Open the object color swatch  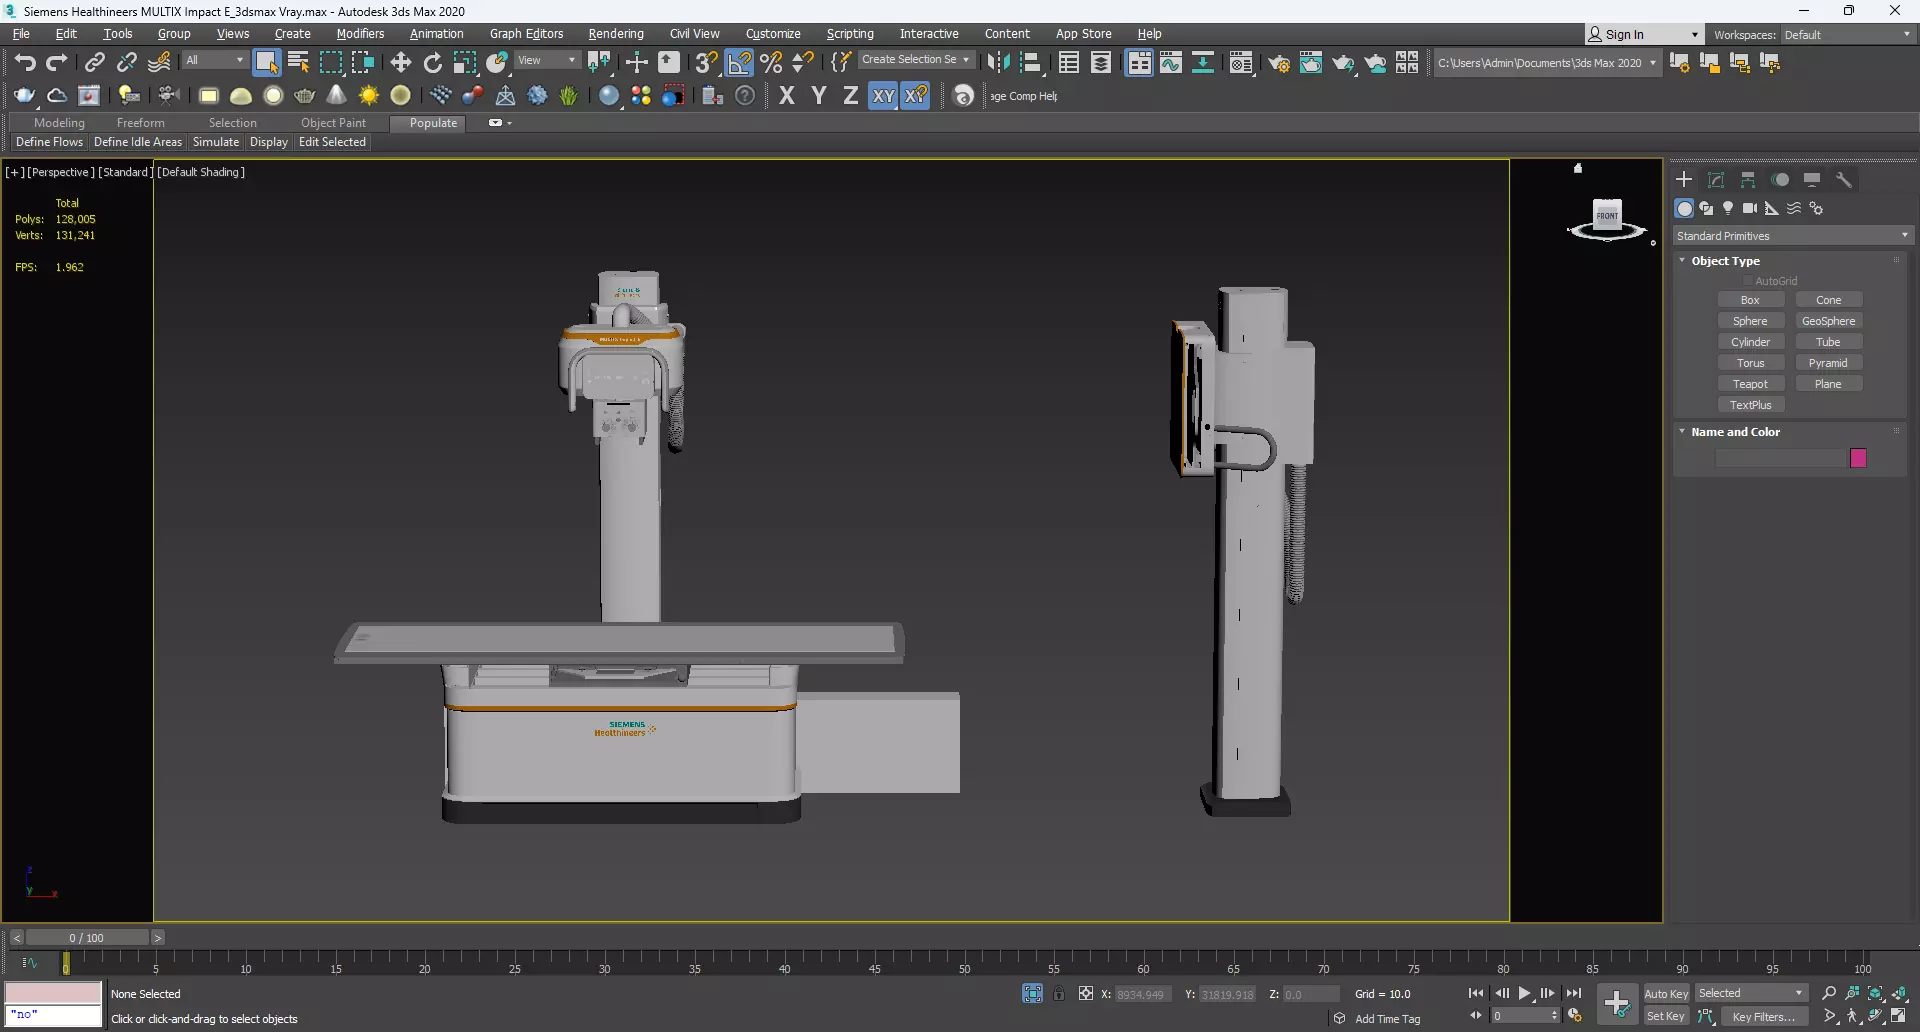[1858, 458]
